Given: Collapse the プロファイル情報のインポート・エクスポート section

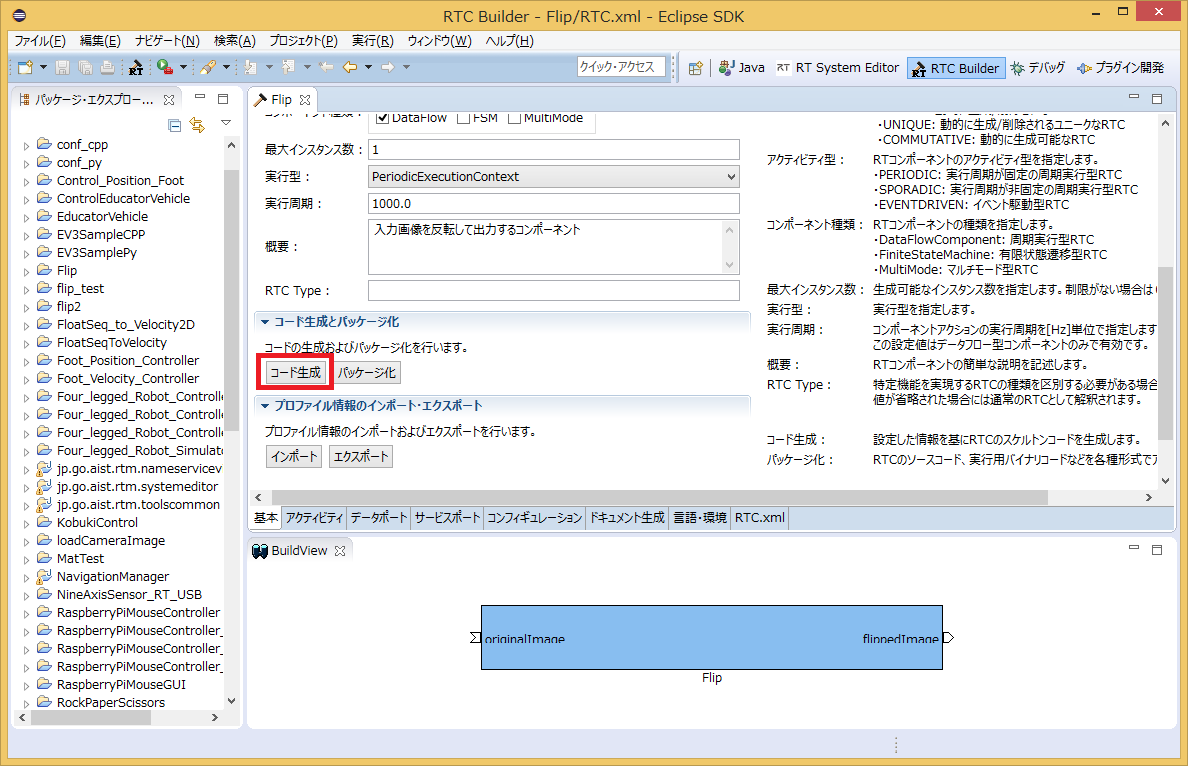Looking at the screenshot, I should tap(264, 406).
